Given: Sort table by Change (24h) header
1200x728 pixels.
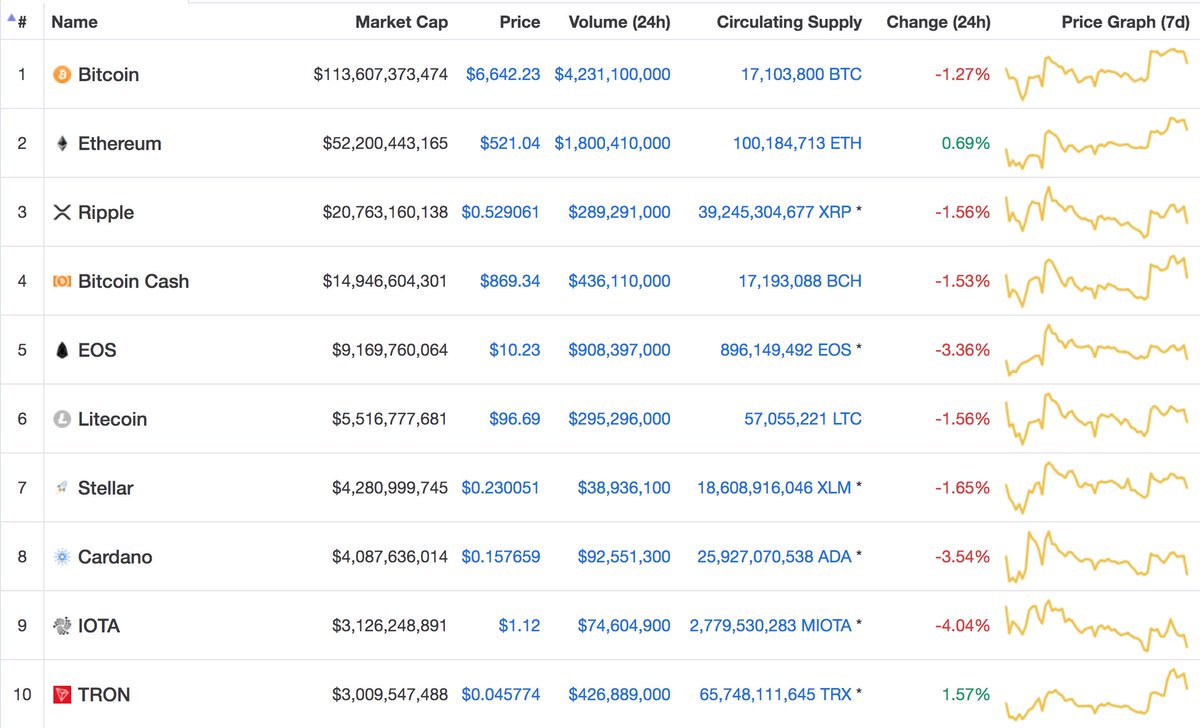Looking at the screenshot, I should 938,22.
